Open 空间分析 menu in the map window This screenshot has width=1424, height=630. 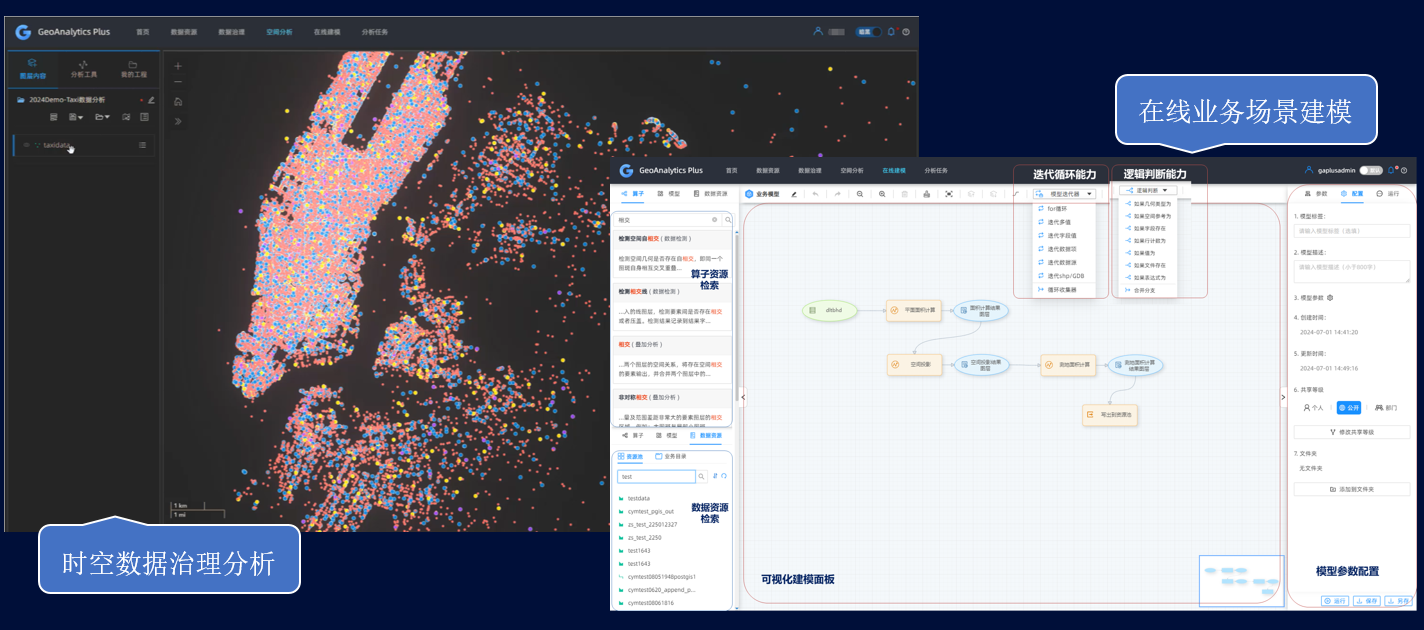pyautogui.click(x=279, y=32)
